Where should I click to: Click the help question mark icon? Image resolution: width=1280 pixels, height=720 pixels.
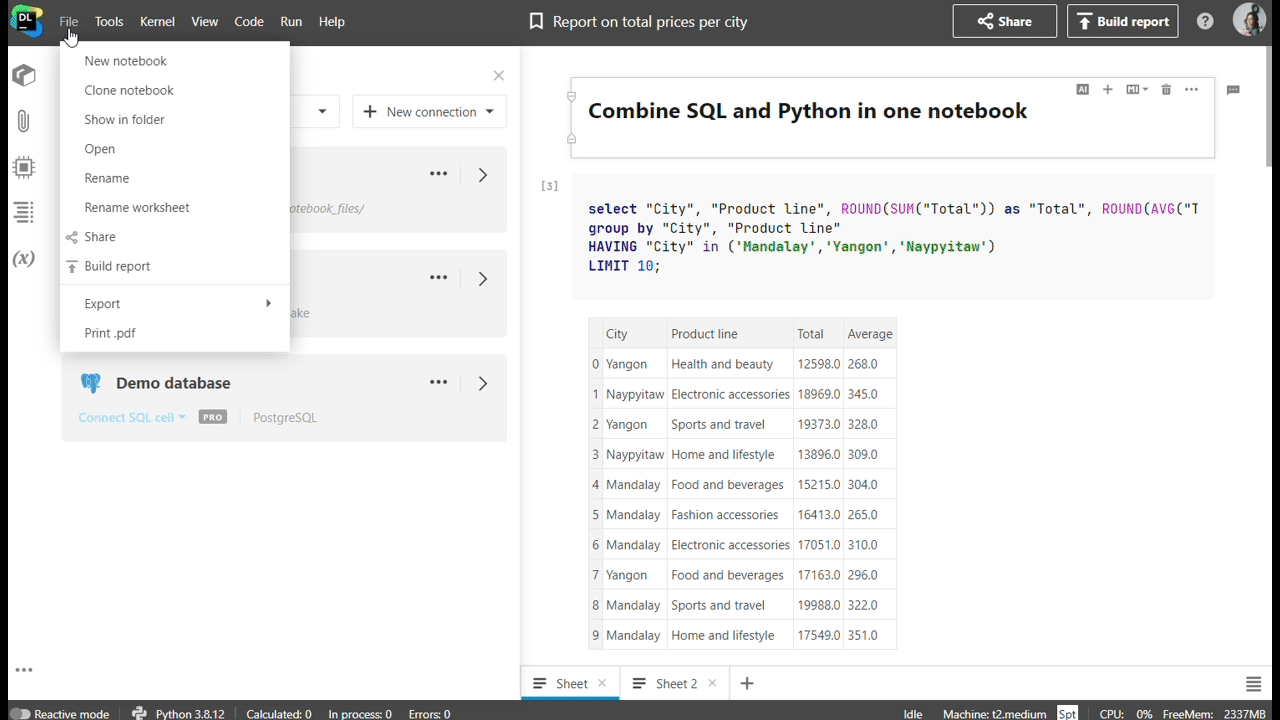pos(1205,21)
